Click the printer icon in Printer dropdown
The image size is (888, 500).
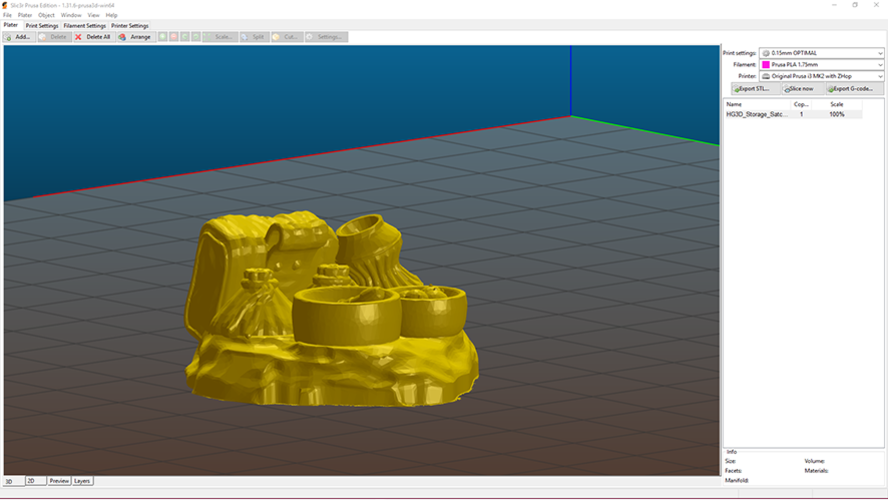tap(766, 76)
